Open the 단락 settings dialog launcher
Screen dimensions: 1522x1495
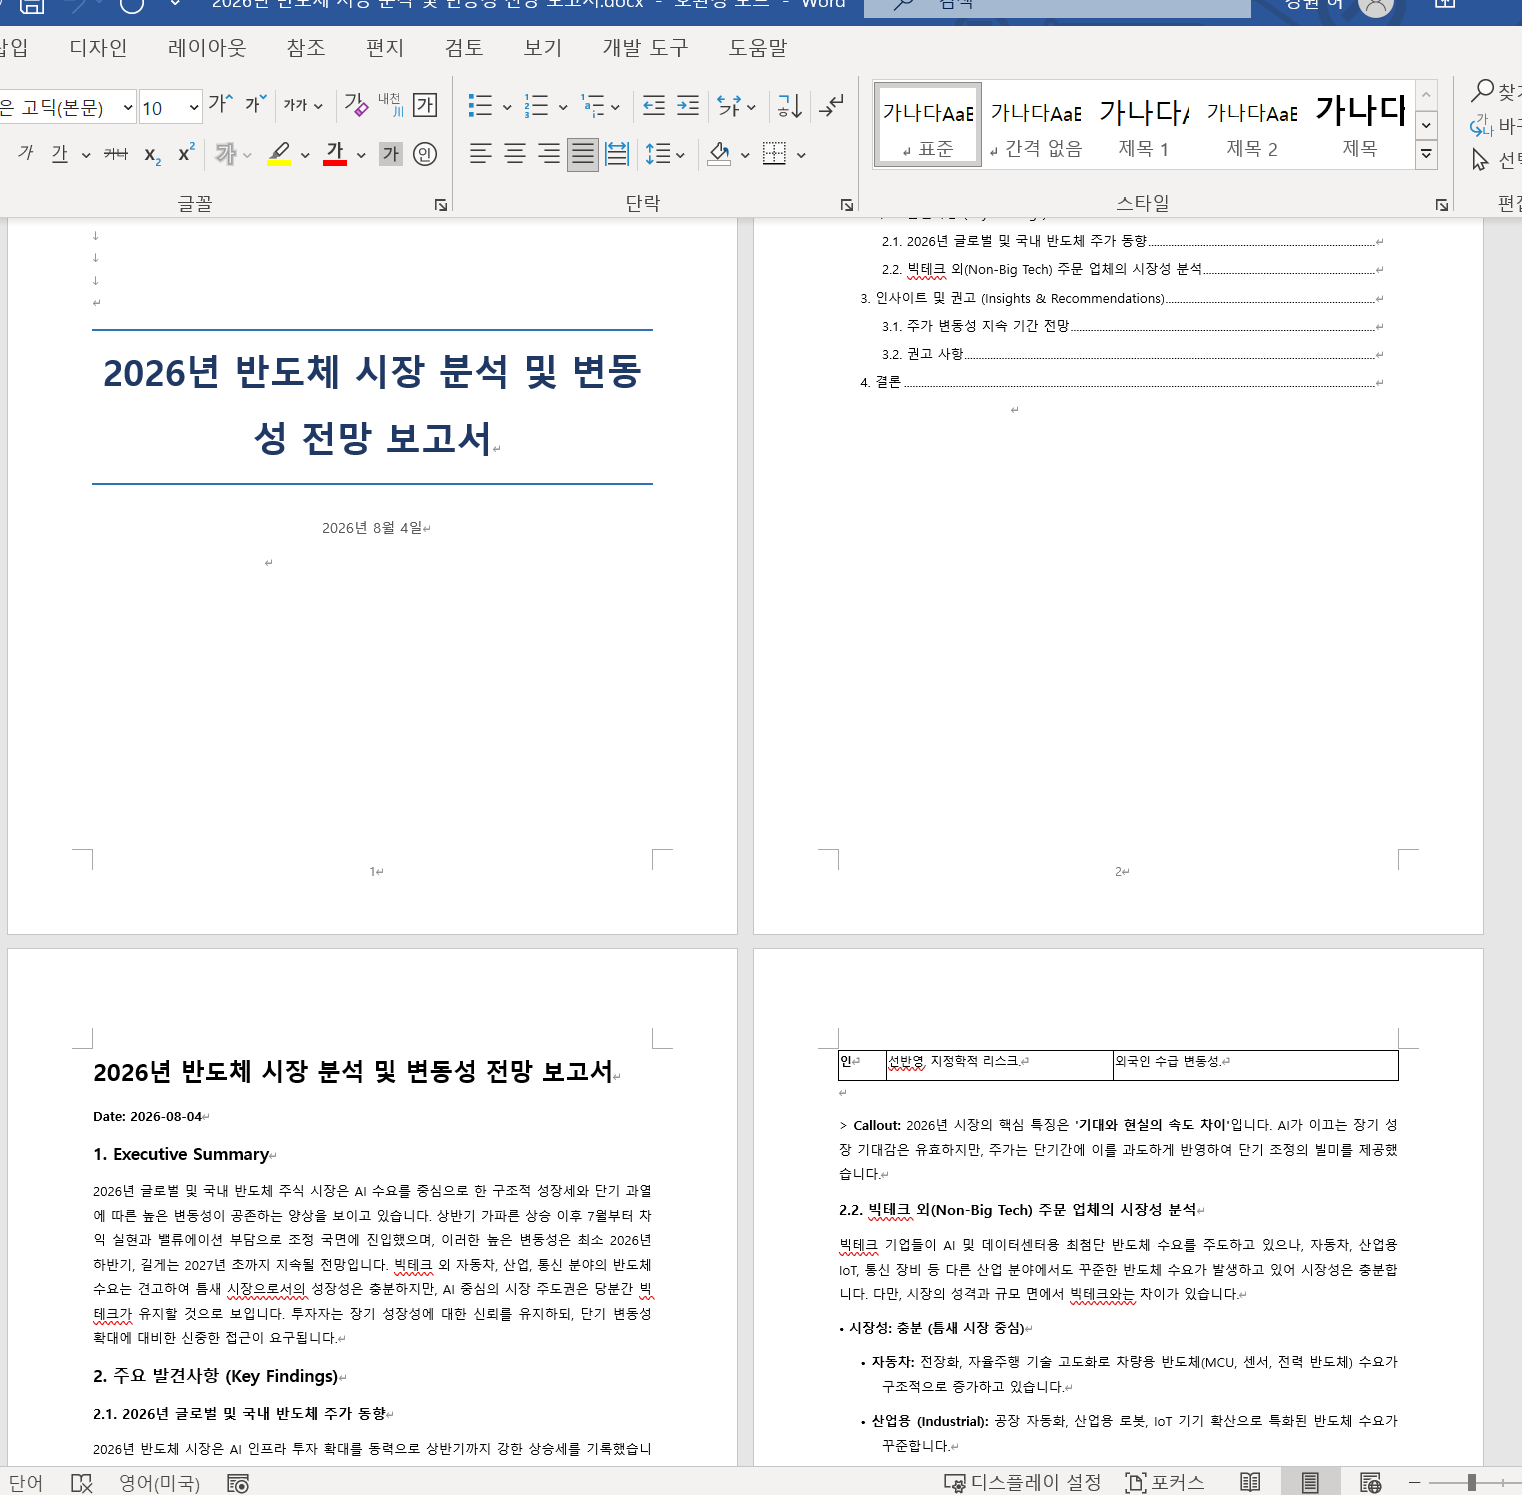[x=847, y=205]
